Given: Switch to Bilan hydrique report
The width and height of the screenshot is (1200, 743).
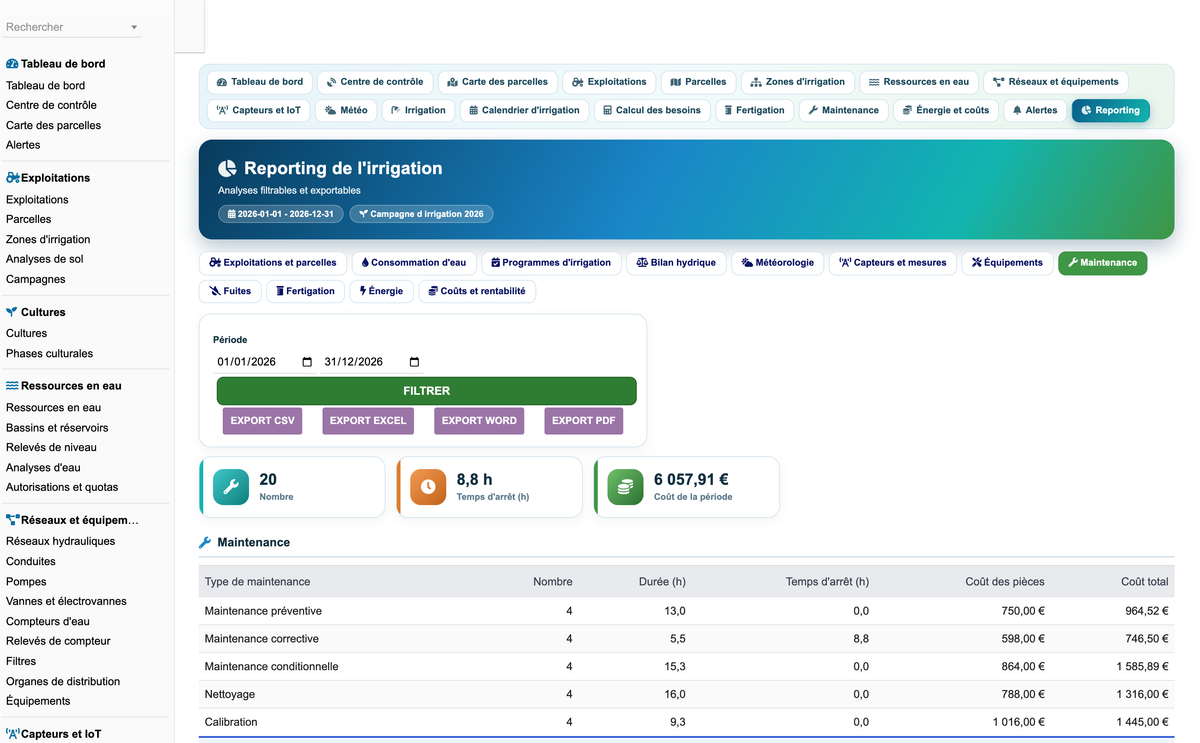Looking at the screenshot, I should (676, 263).
